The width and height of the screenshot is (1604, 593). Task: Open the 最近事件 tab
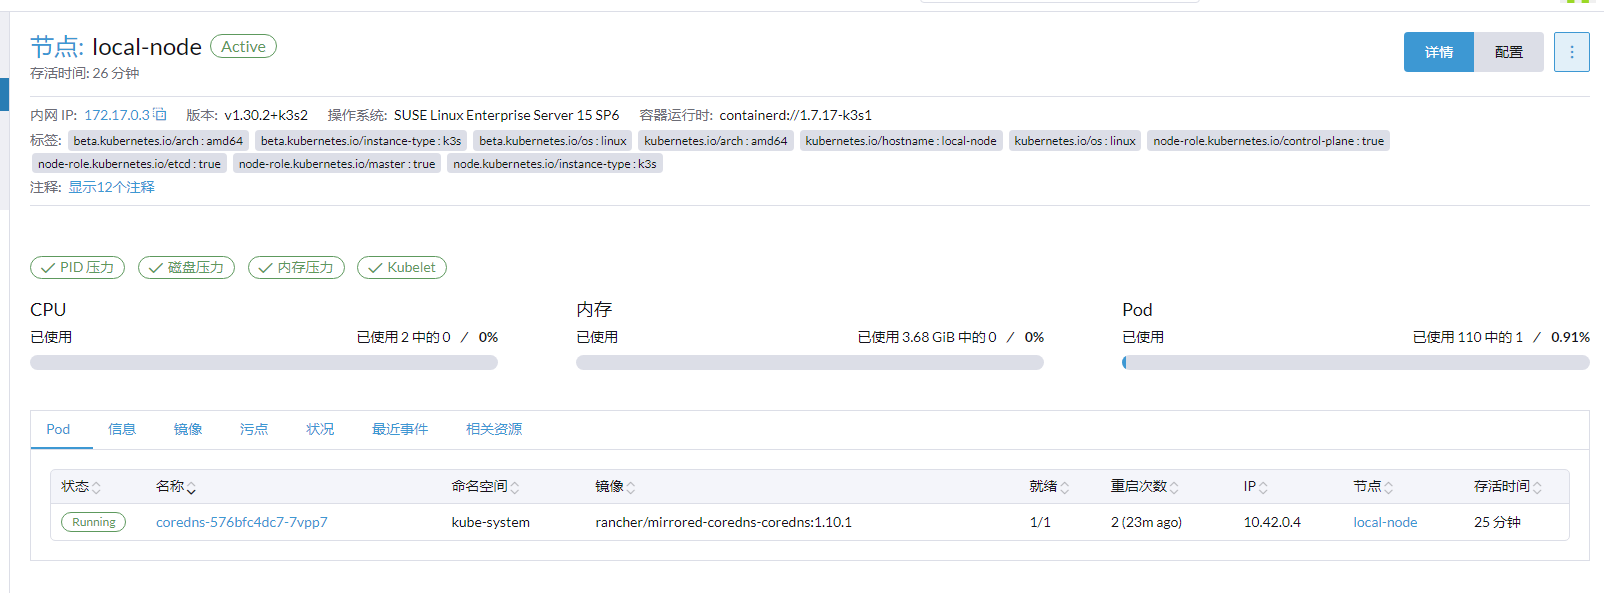click(x=400, y=429)
